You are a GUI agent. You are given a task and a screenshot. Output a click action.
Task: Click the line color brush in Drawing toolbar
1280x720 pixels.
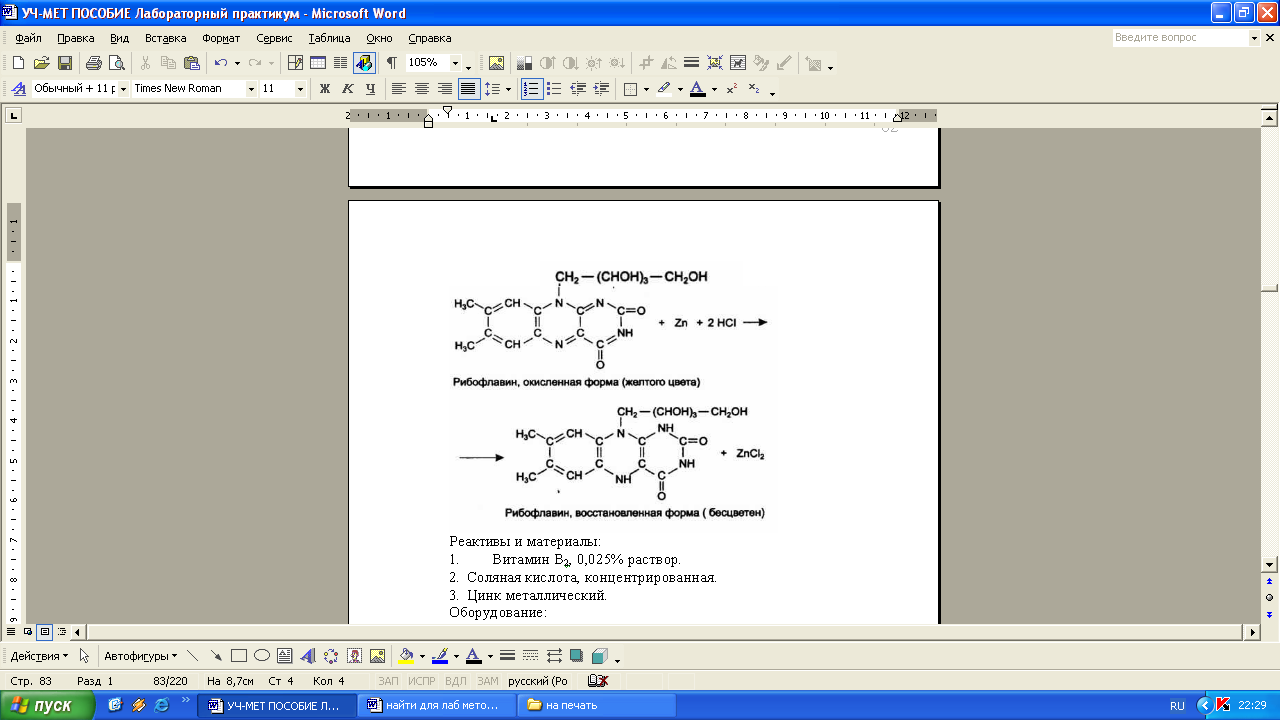pyautogui.click(x=439, y=656)
